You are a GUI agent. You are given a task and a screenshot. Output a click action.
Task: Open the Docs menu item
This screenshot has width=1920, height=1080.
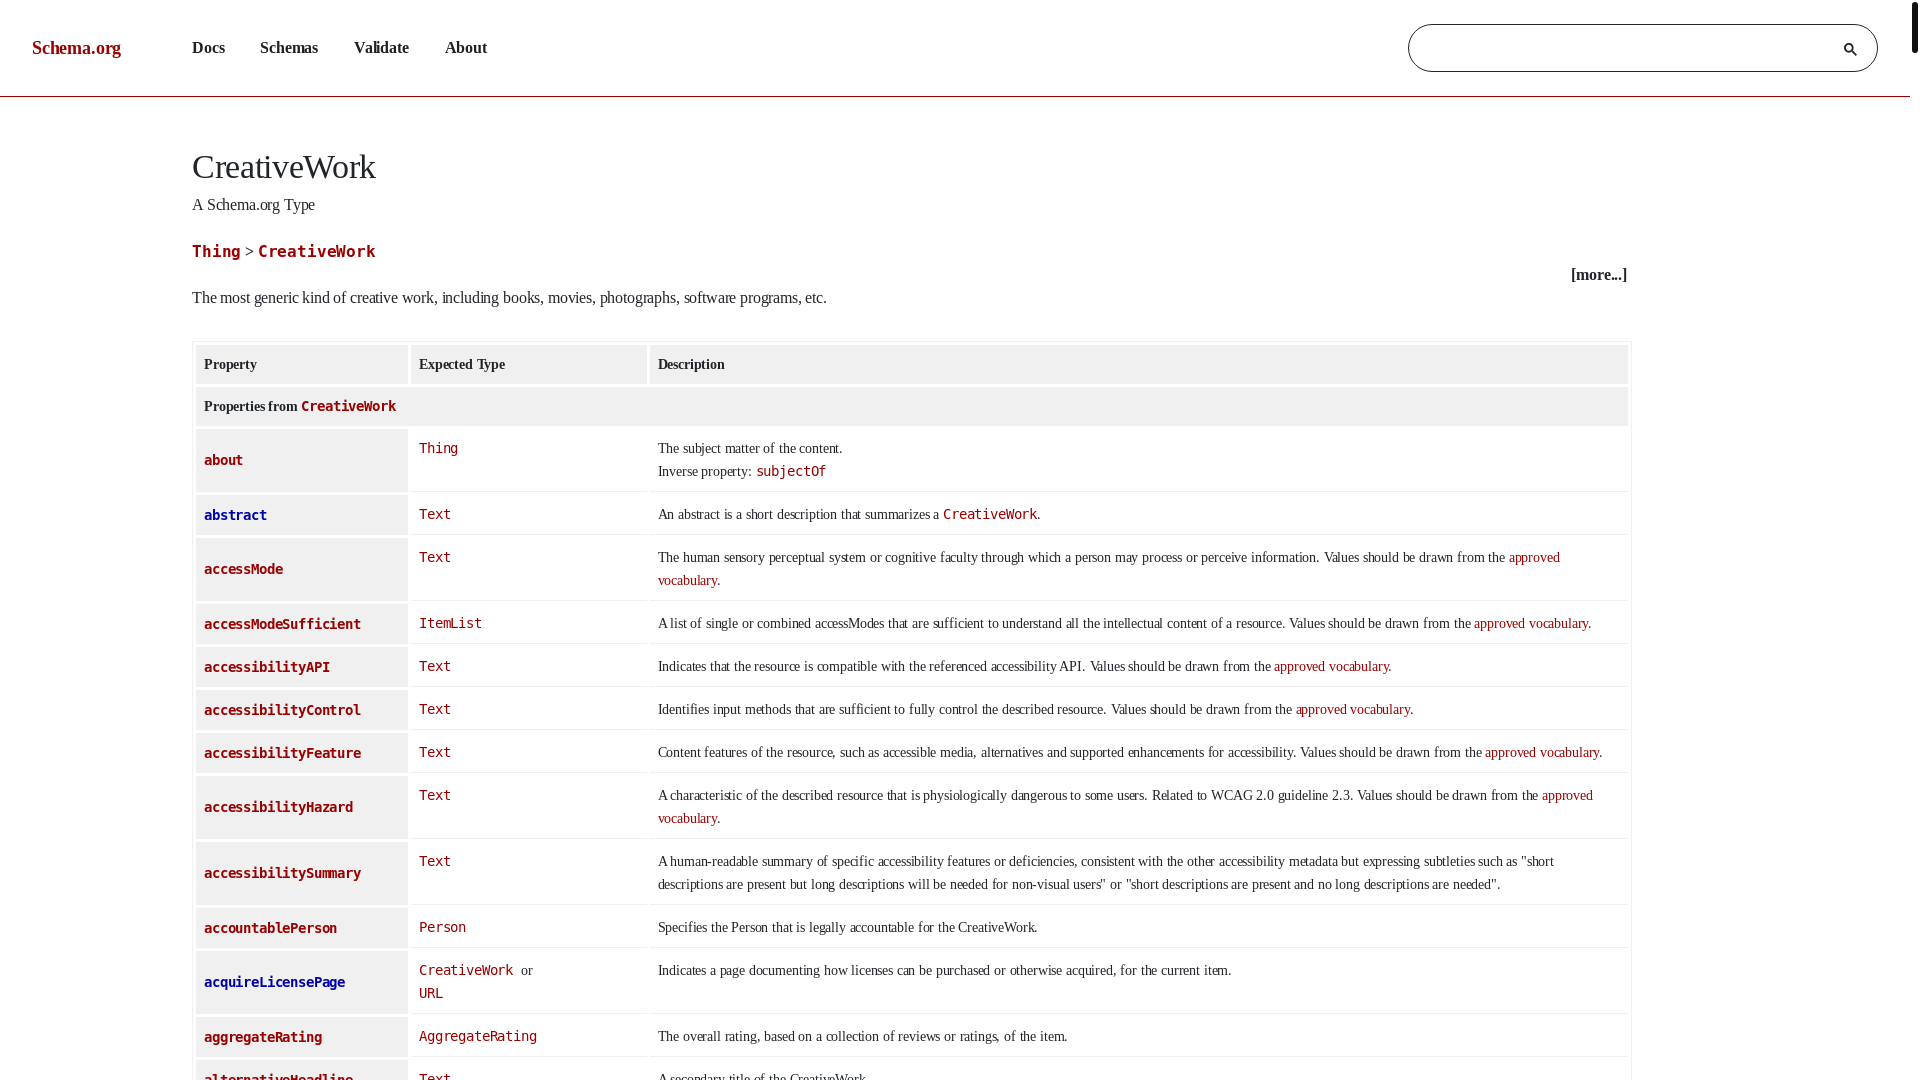(x=208, y=48)
